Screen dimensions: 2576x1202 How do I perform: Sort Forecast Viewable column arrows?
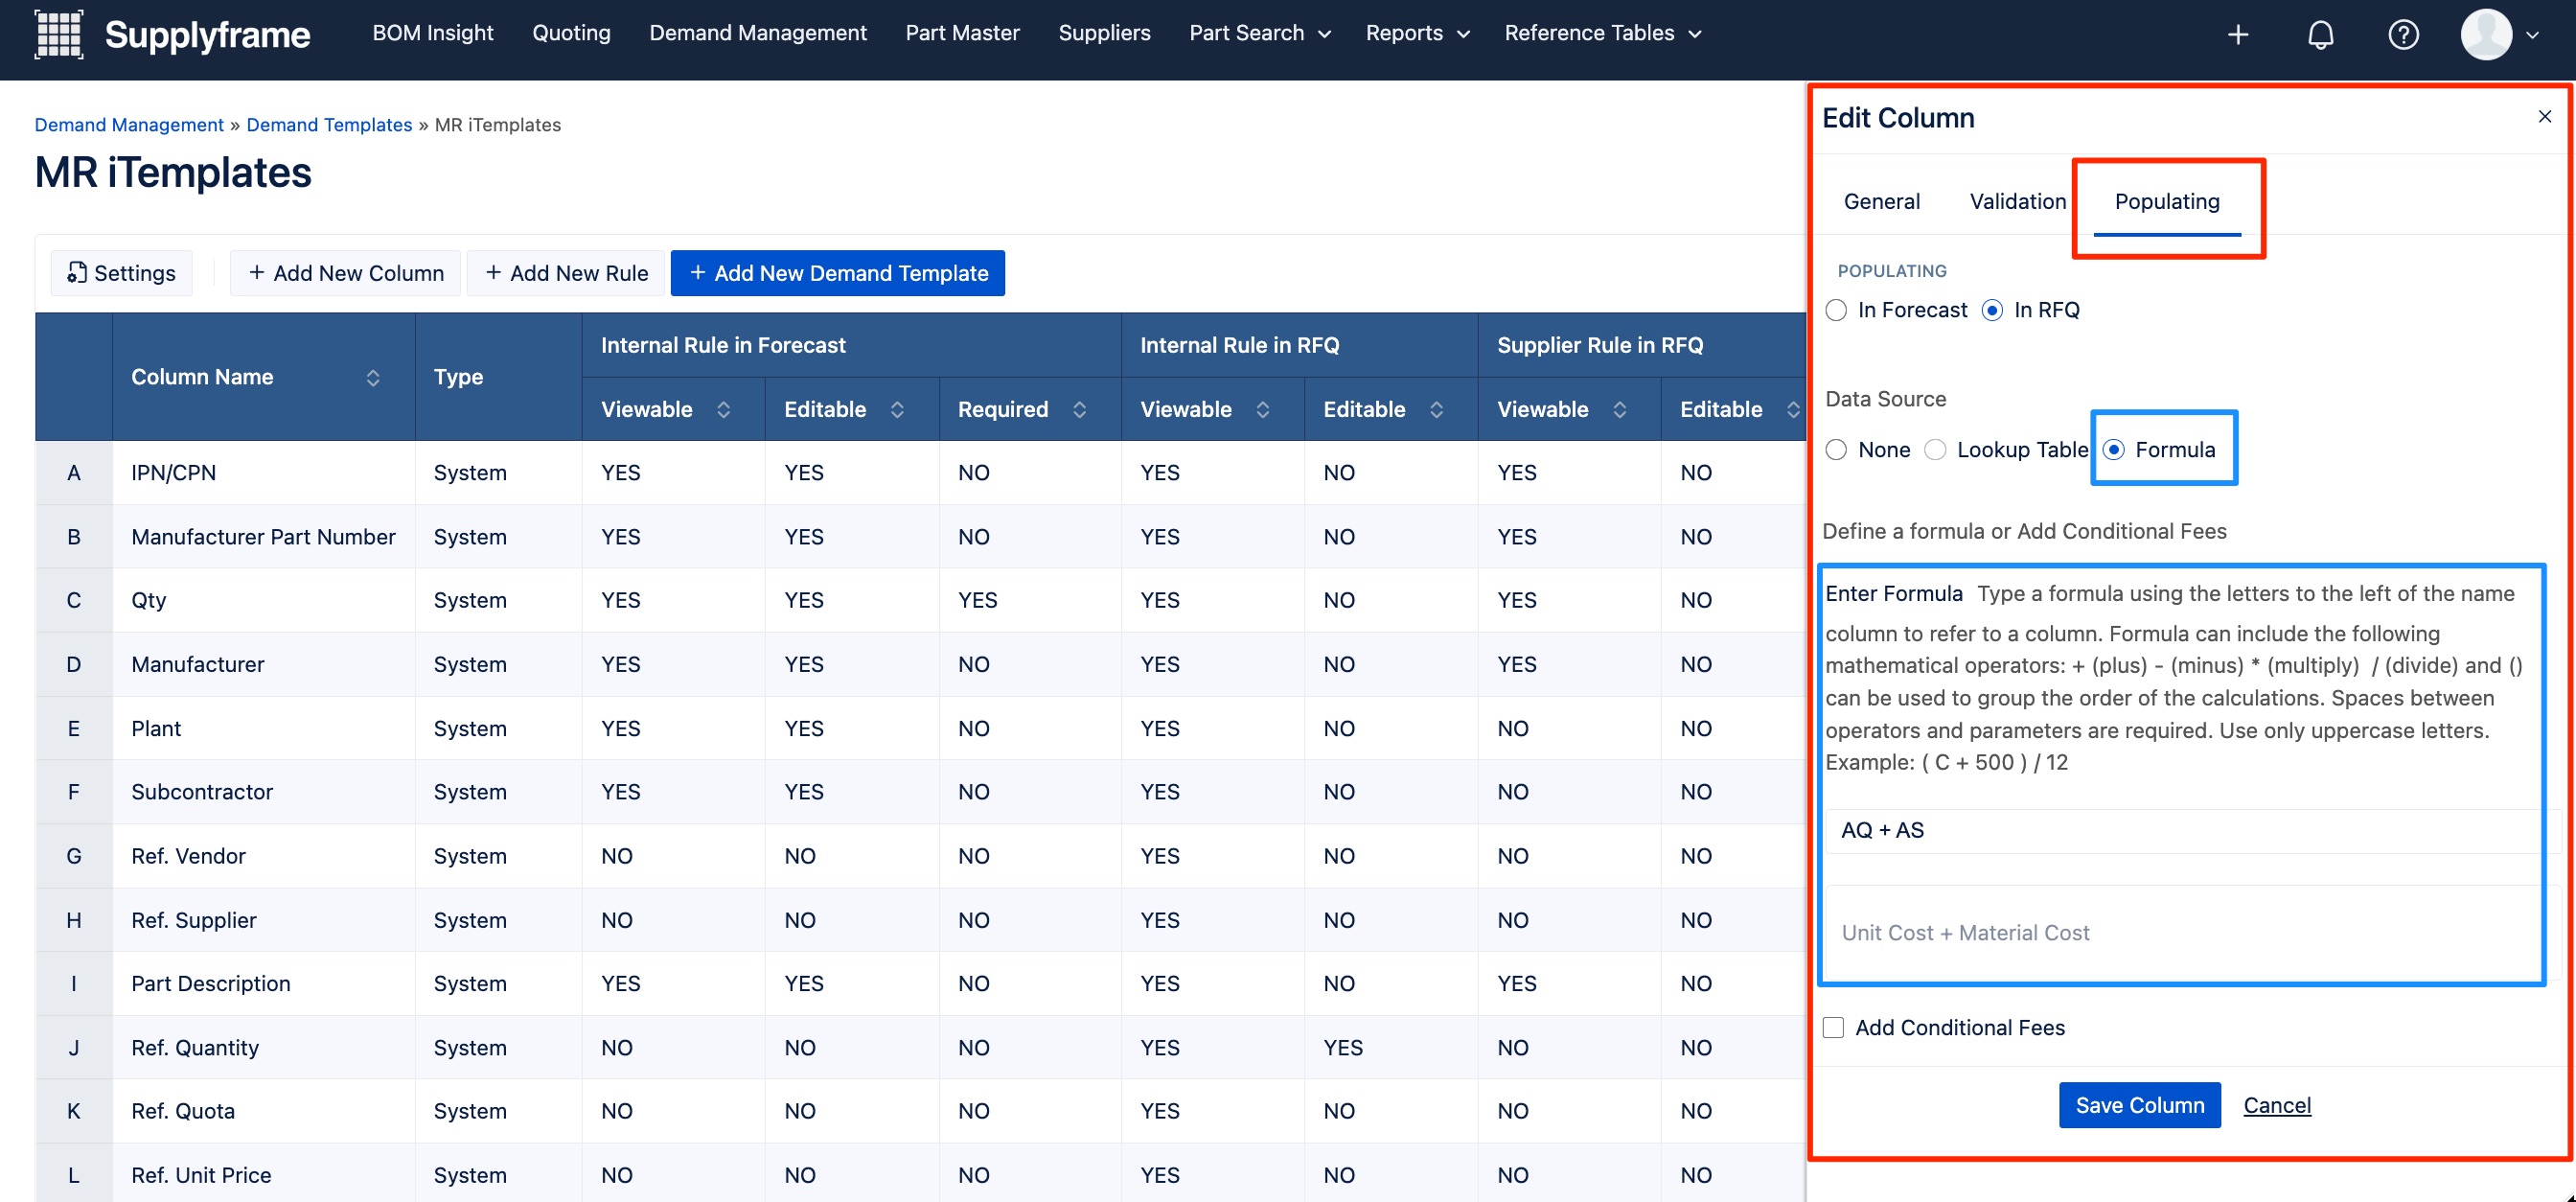tap(724, 409)
